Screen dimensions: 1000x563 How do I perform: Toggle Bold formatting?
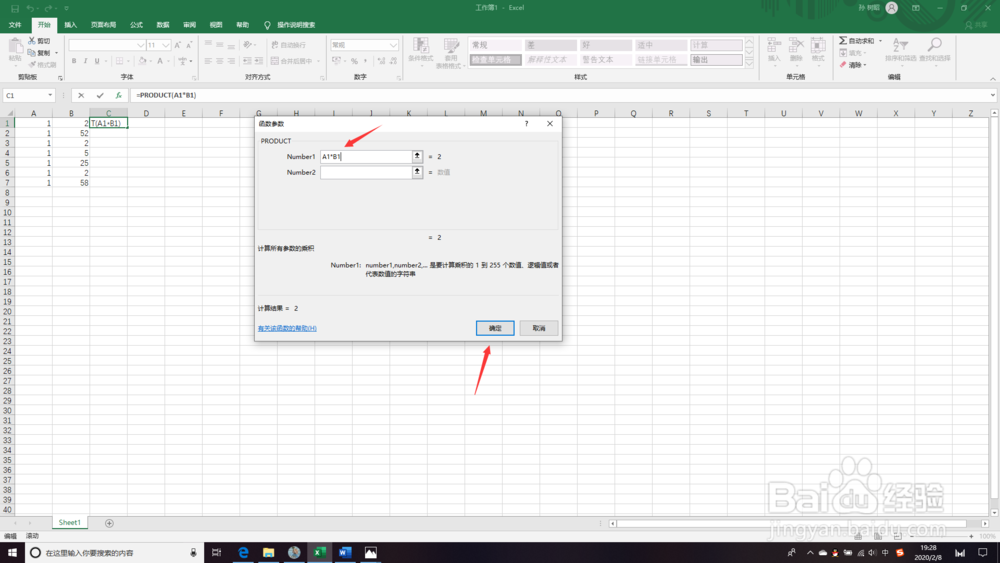[74, 61]
